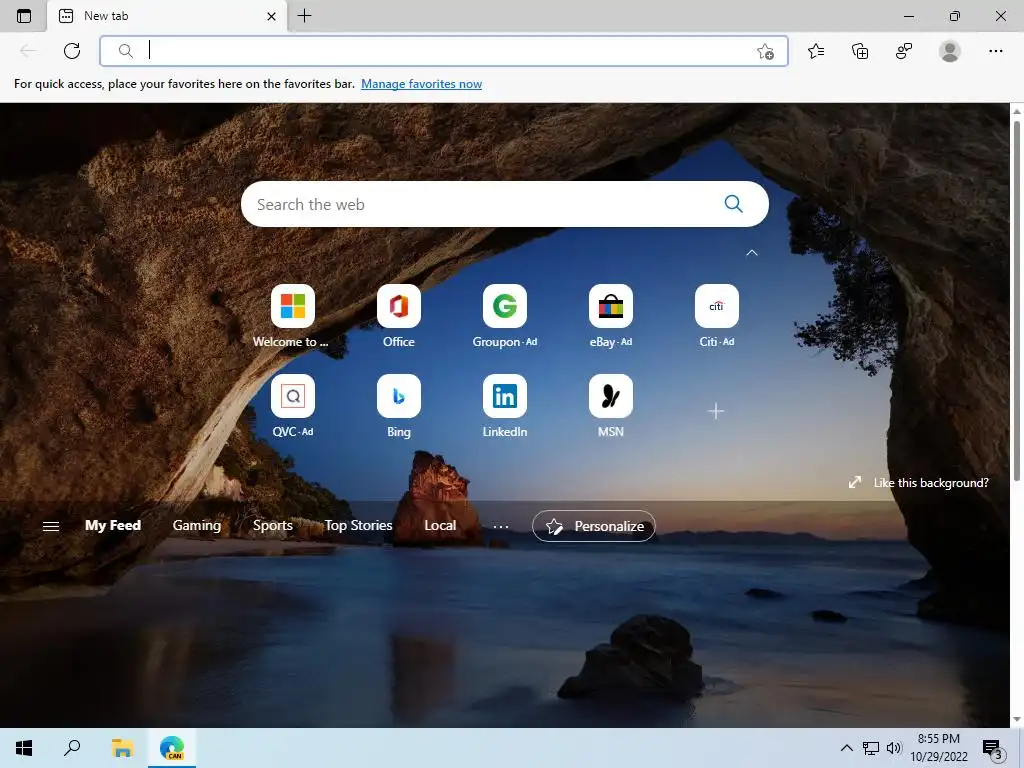1024x768 pixels.
Task: Click the Personalize button
Action: point(594,526)
